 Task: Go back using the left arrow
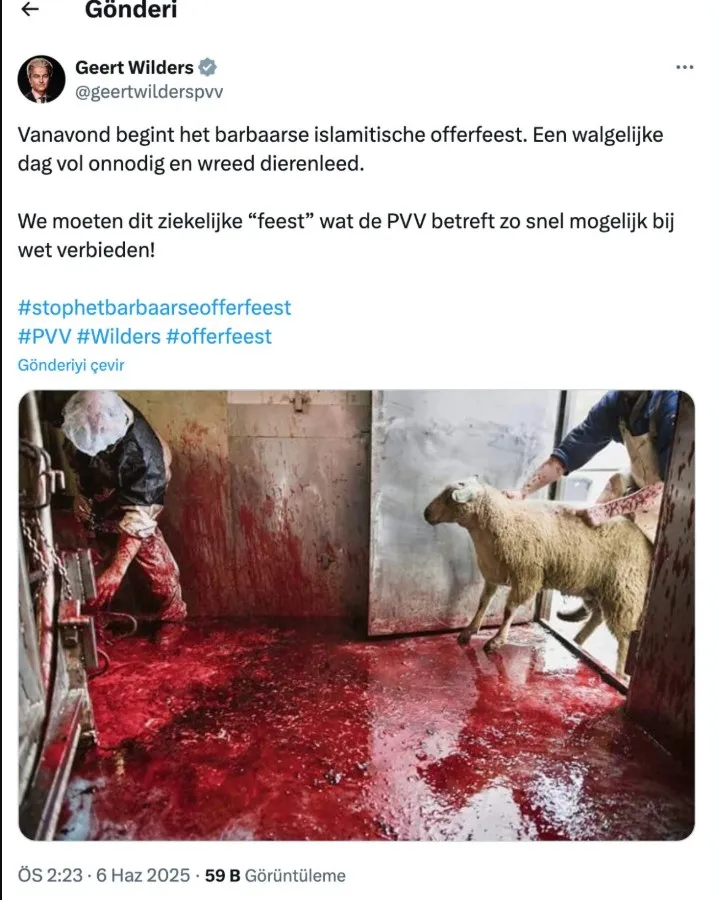click(30, 9)
